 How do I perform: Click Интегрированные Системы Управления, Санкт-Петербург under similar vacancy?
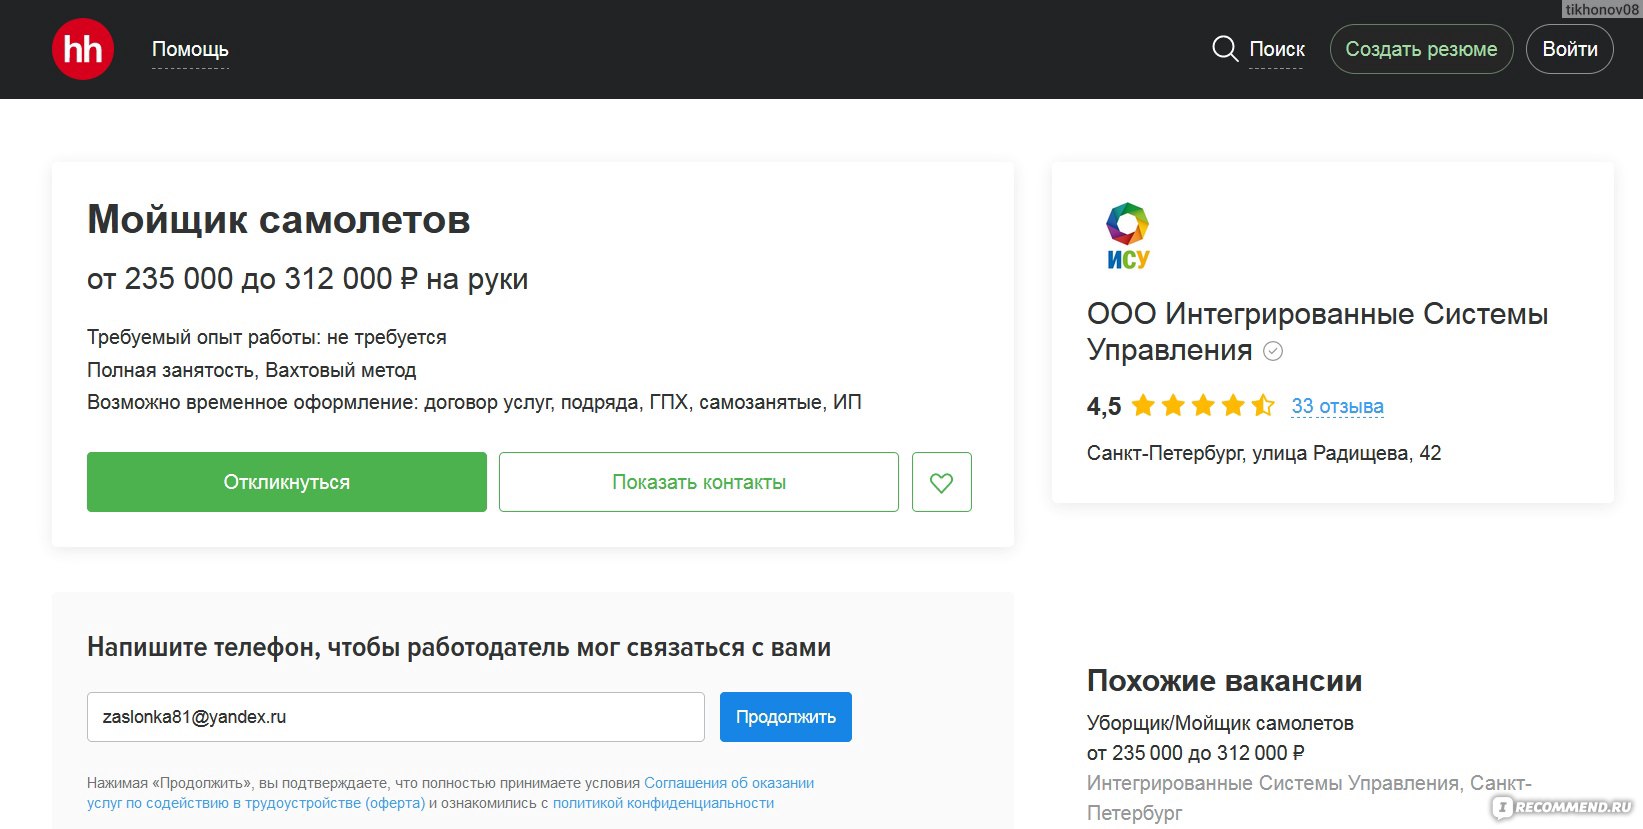pos(1309,798)
